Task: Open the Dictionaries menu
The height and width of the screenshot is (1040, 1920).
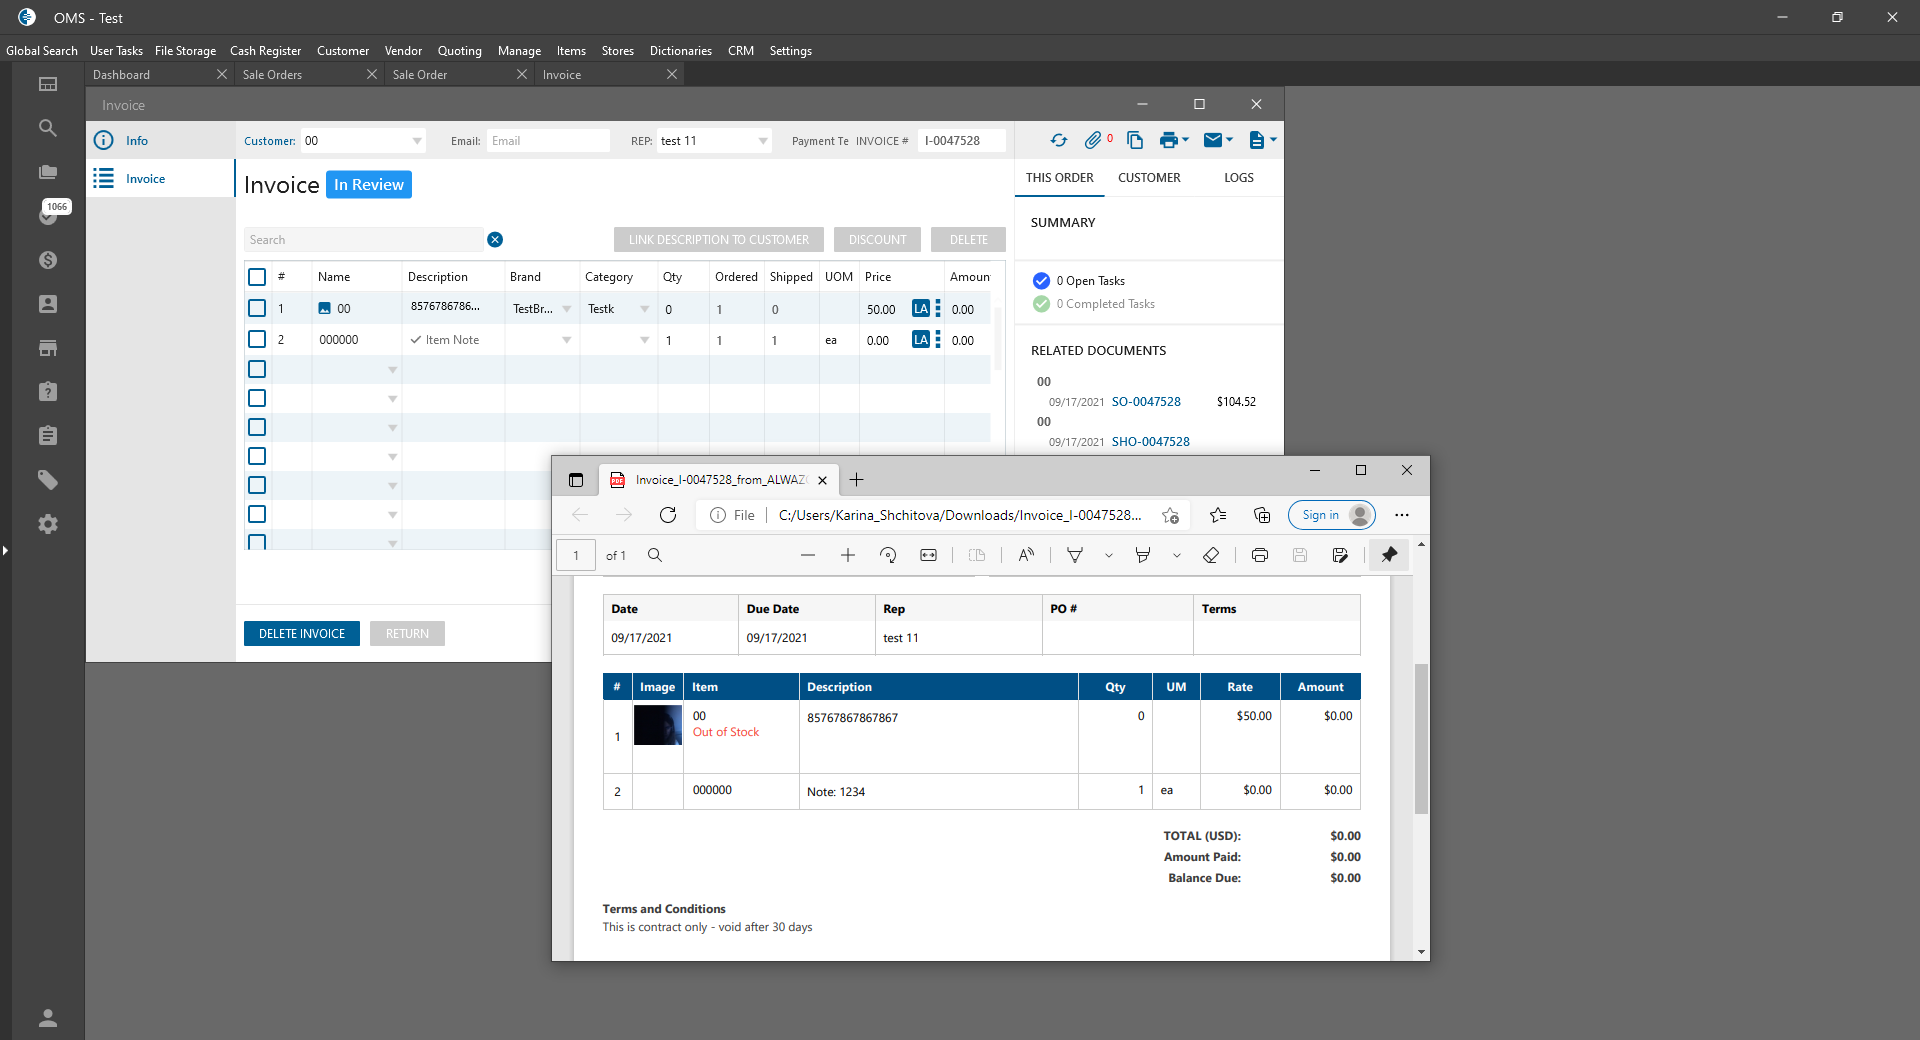Action: tap(680, 51)
